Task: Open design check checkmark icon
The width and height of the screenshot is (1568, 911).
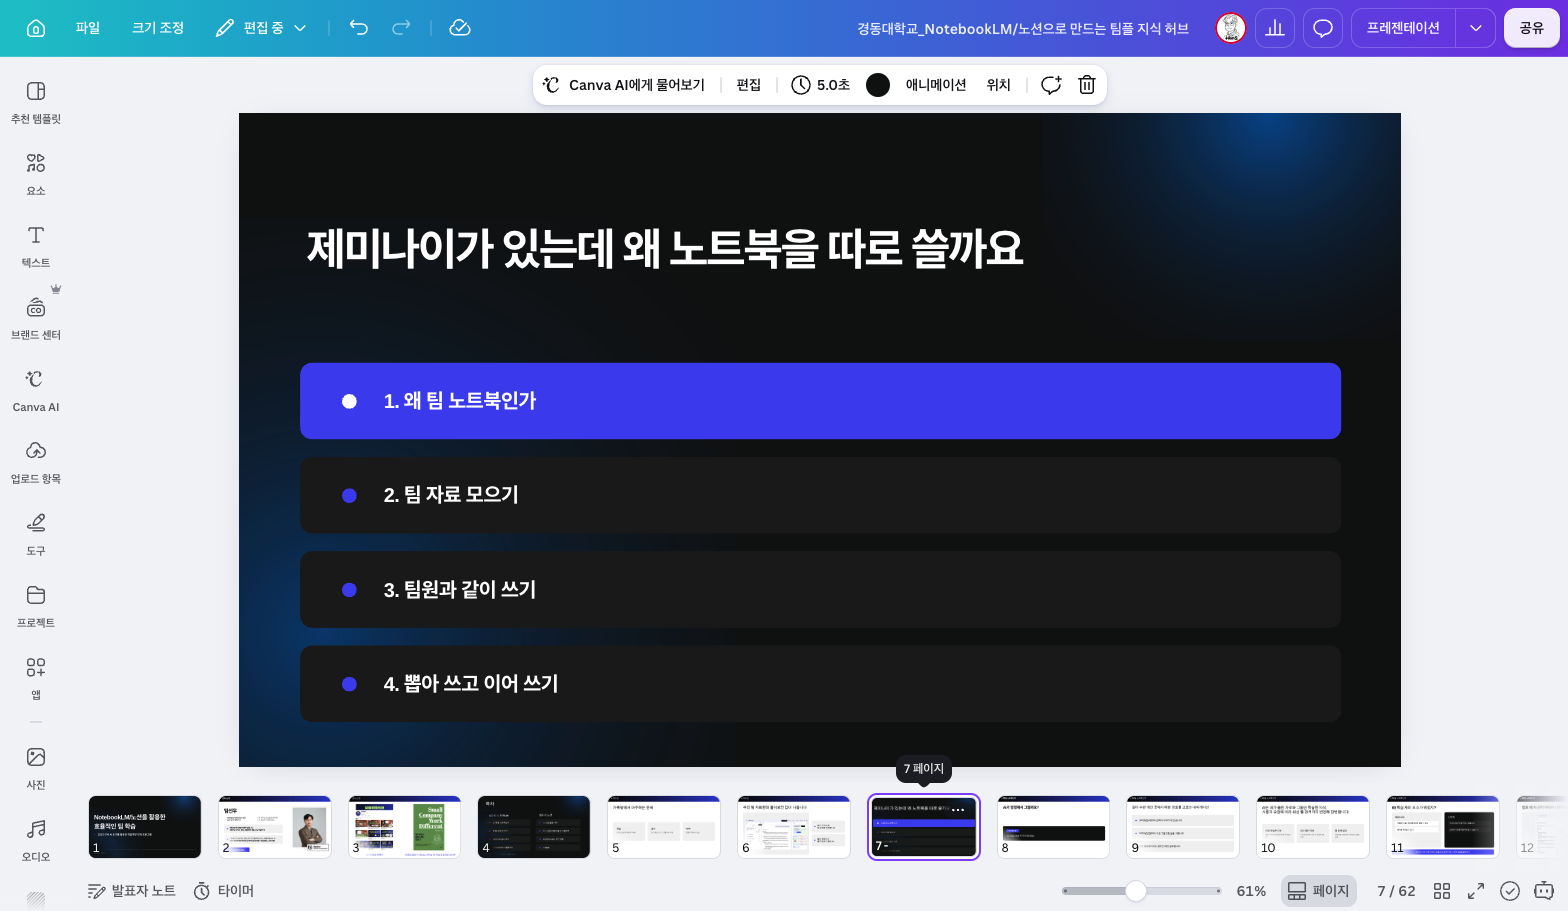Action: (1510, 891)
